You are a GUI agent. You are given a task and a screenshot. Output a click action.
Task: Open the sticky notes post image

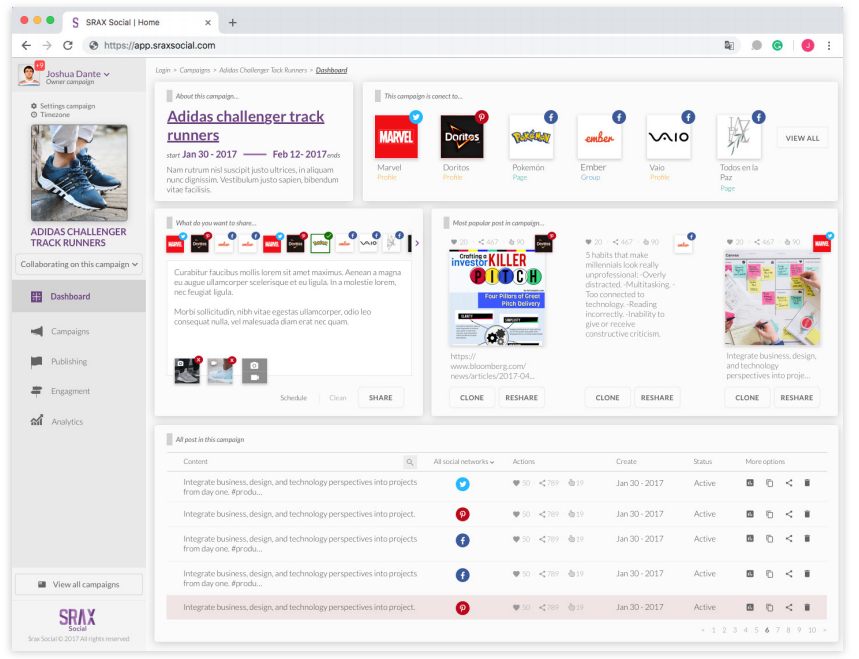[772, 298]
